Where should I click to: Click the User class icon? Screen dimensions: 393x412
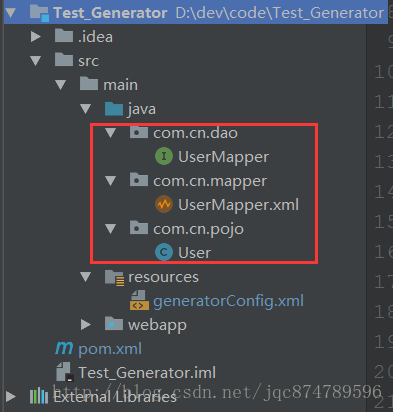click(164, 252)
